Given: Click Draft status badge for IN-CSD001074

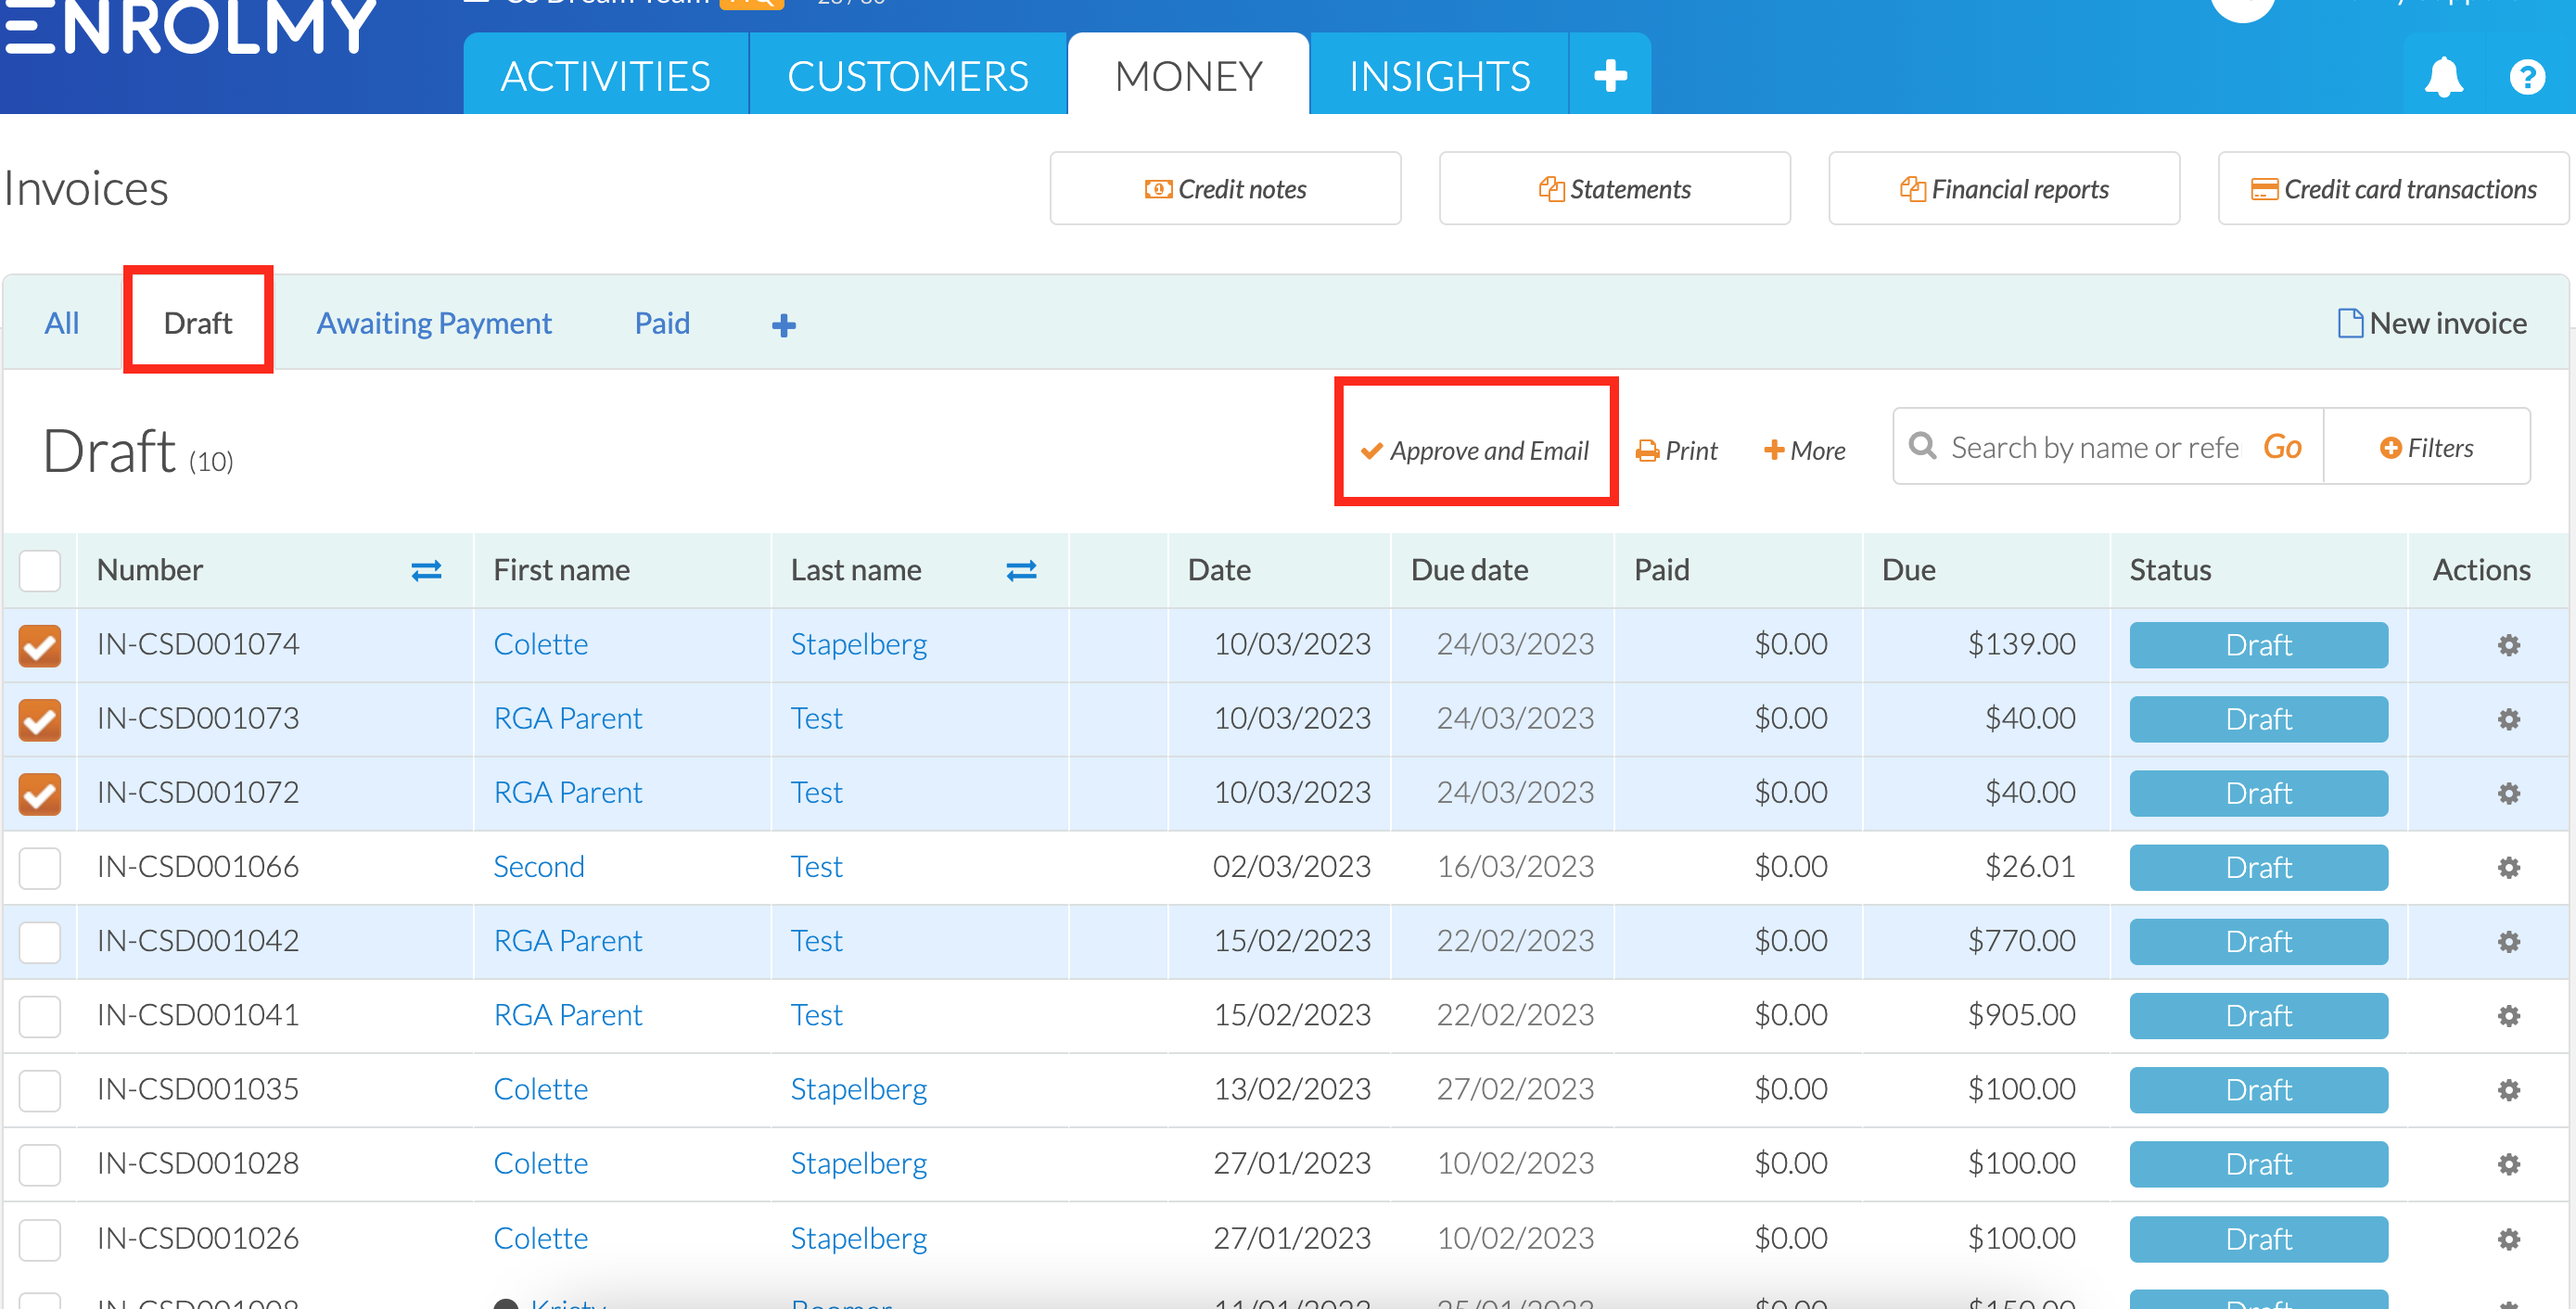Looking at the screenshot, I should (2258, 645).
